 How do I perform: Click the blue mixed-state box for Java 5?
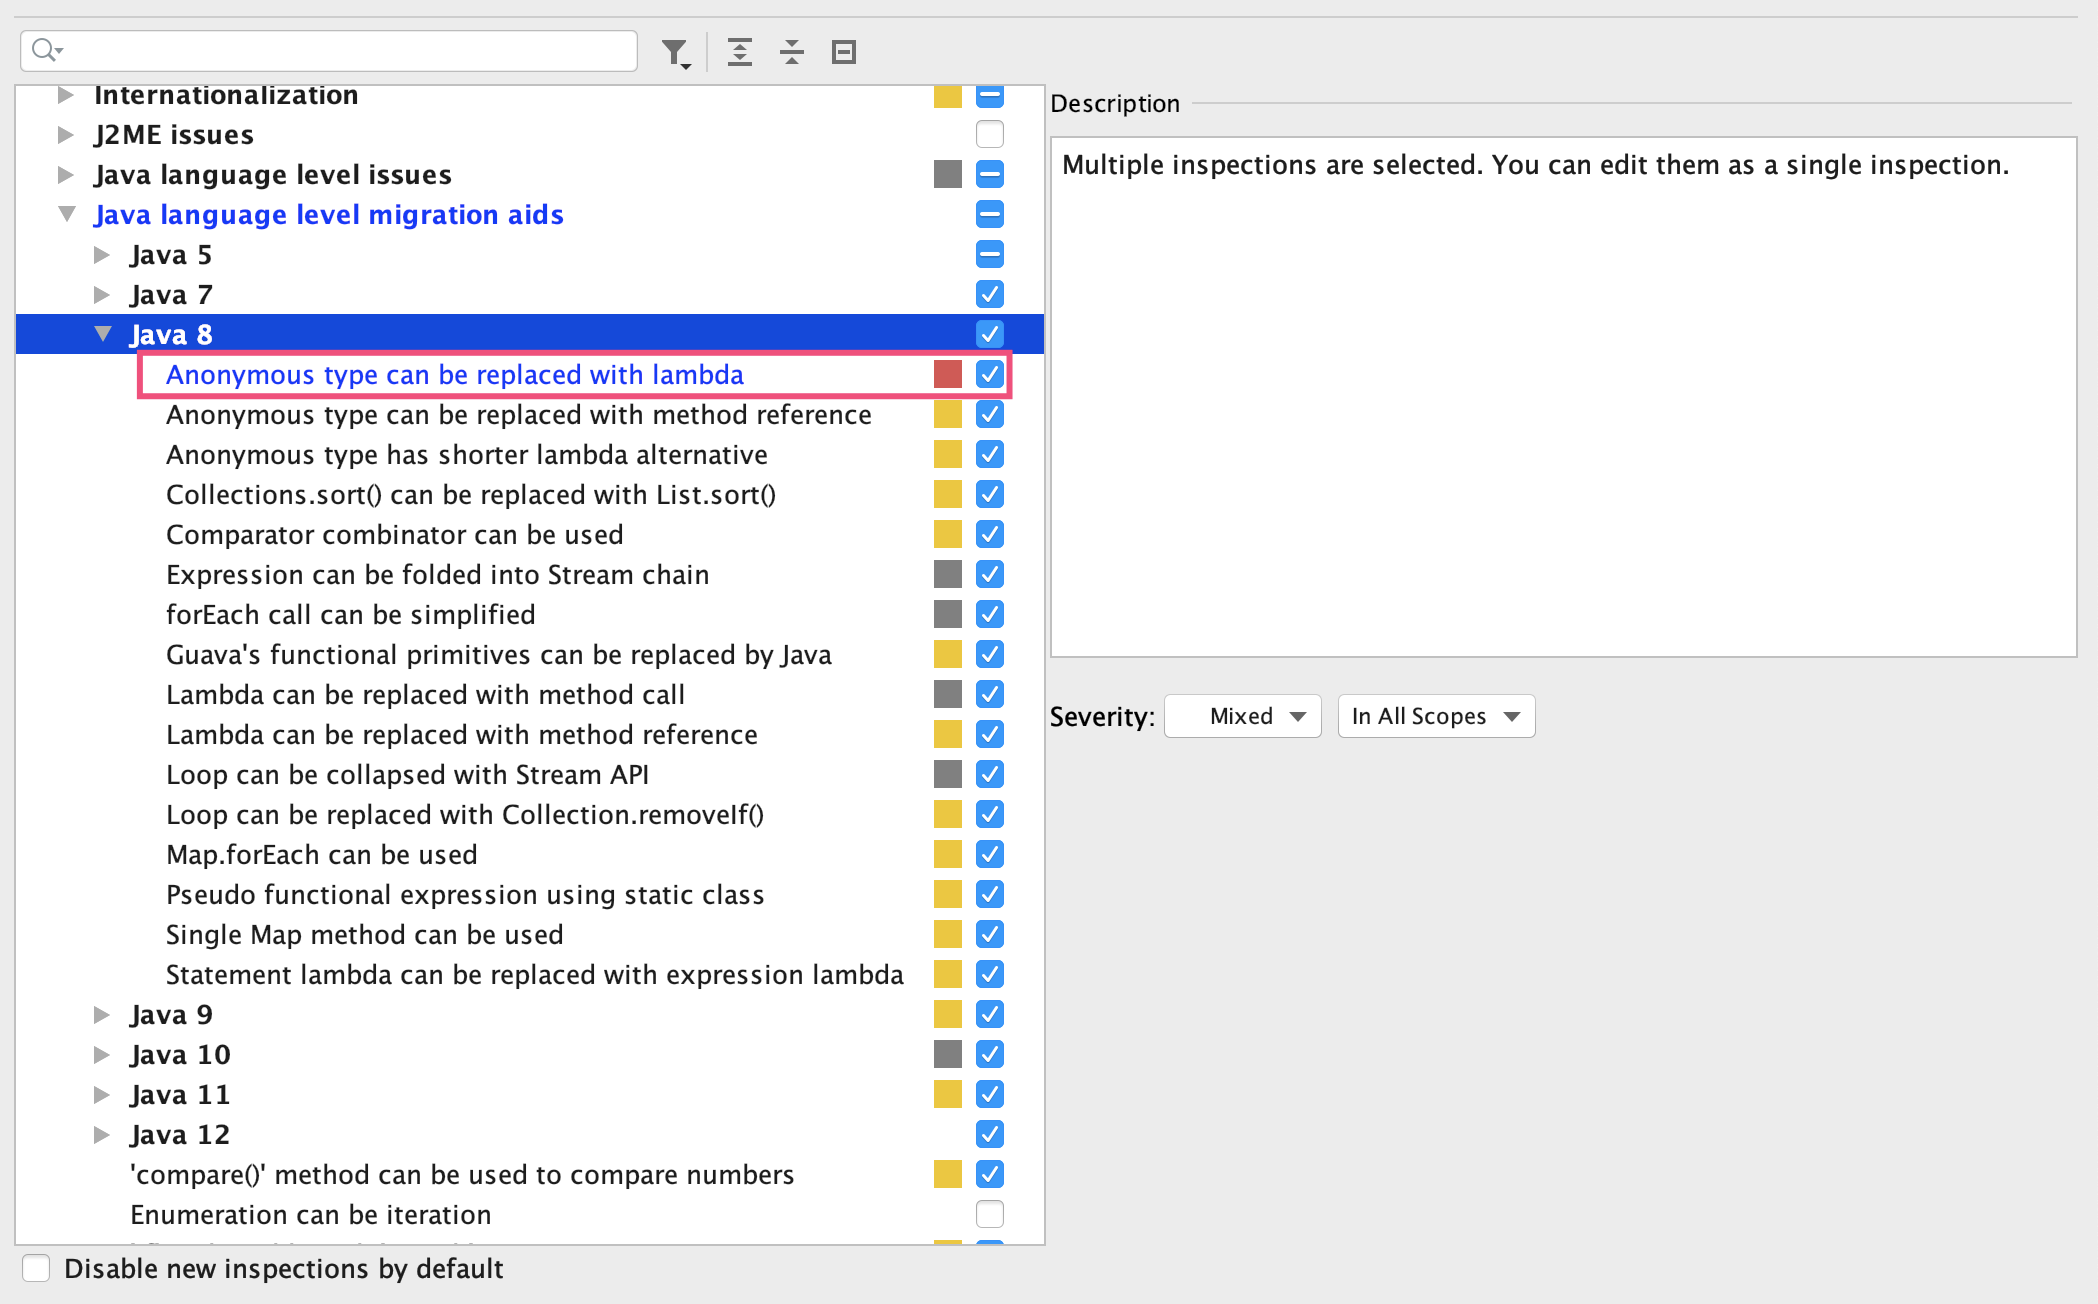[x=989, y=254]
